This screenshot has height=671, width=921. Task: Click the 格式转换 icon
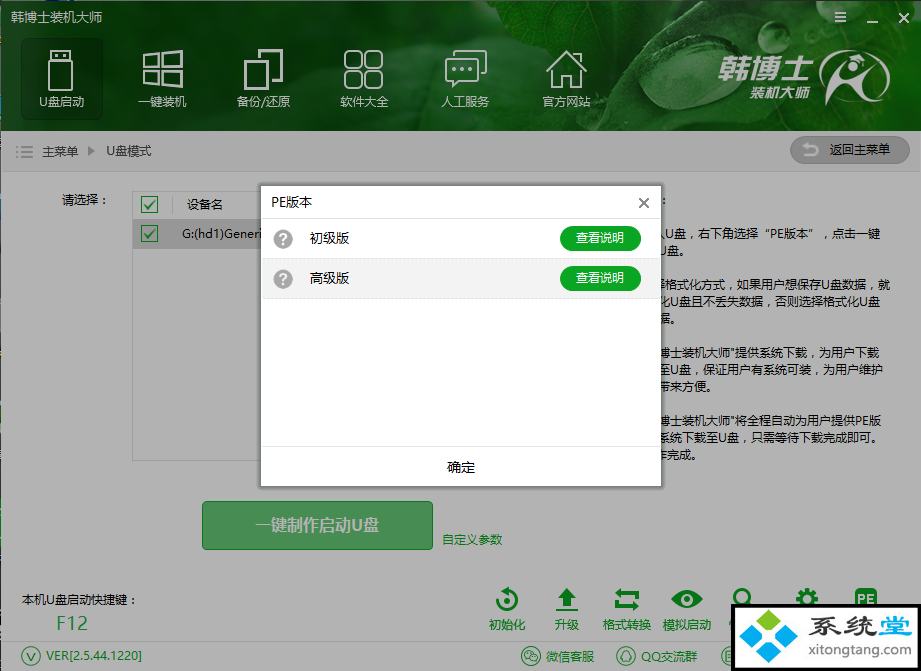[627, 609]
